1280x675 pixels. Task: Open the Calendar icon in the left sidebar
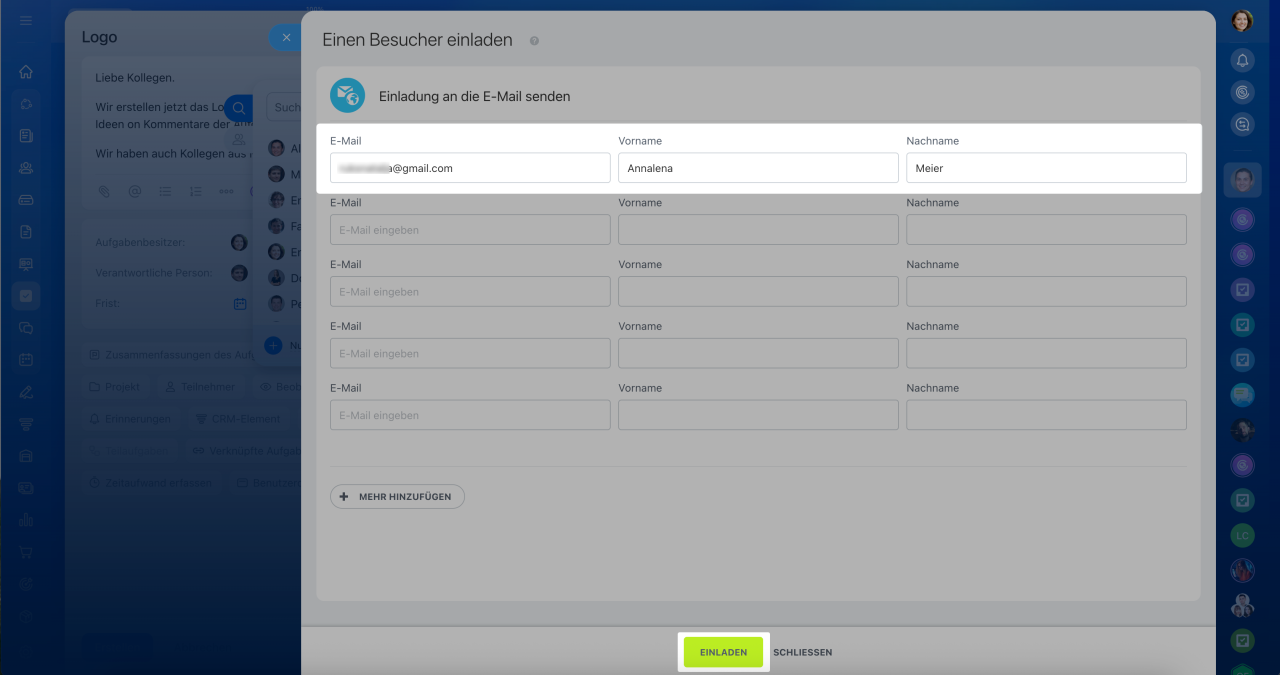tap(26, 360)
